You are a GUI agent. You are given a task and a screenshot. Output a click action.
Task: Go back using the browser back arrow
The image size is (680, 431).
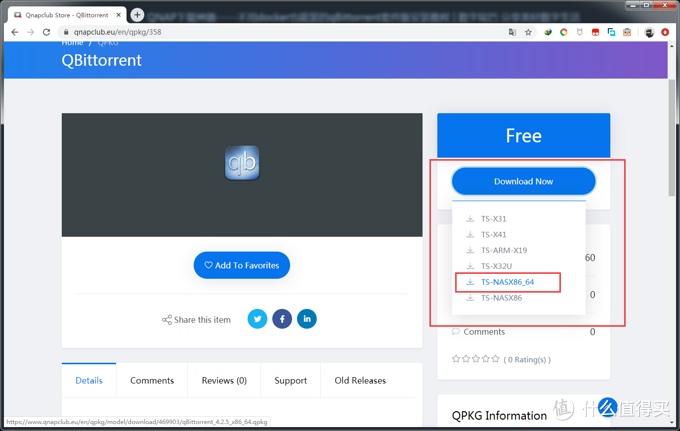[15, 32]
